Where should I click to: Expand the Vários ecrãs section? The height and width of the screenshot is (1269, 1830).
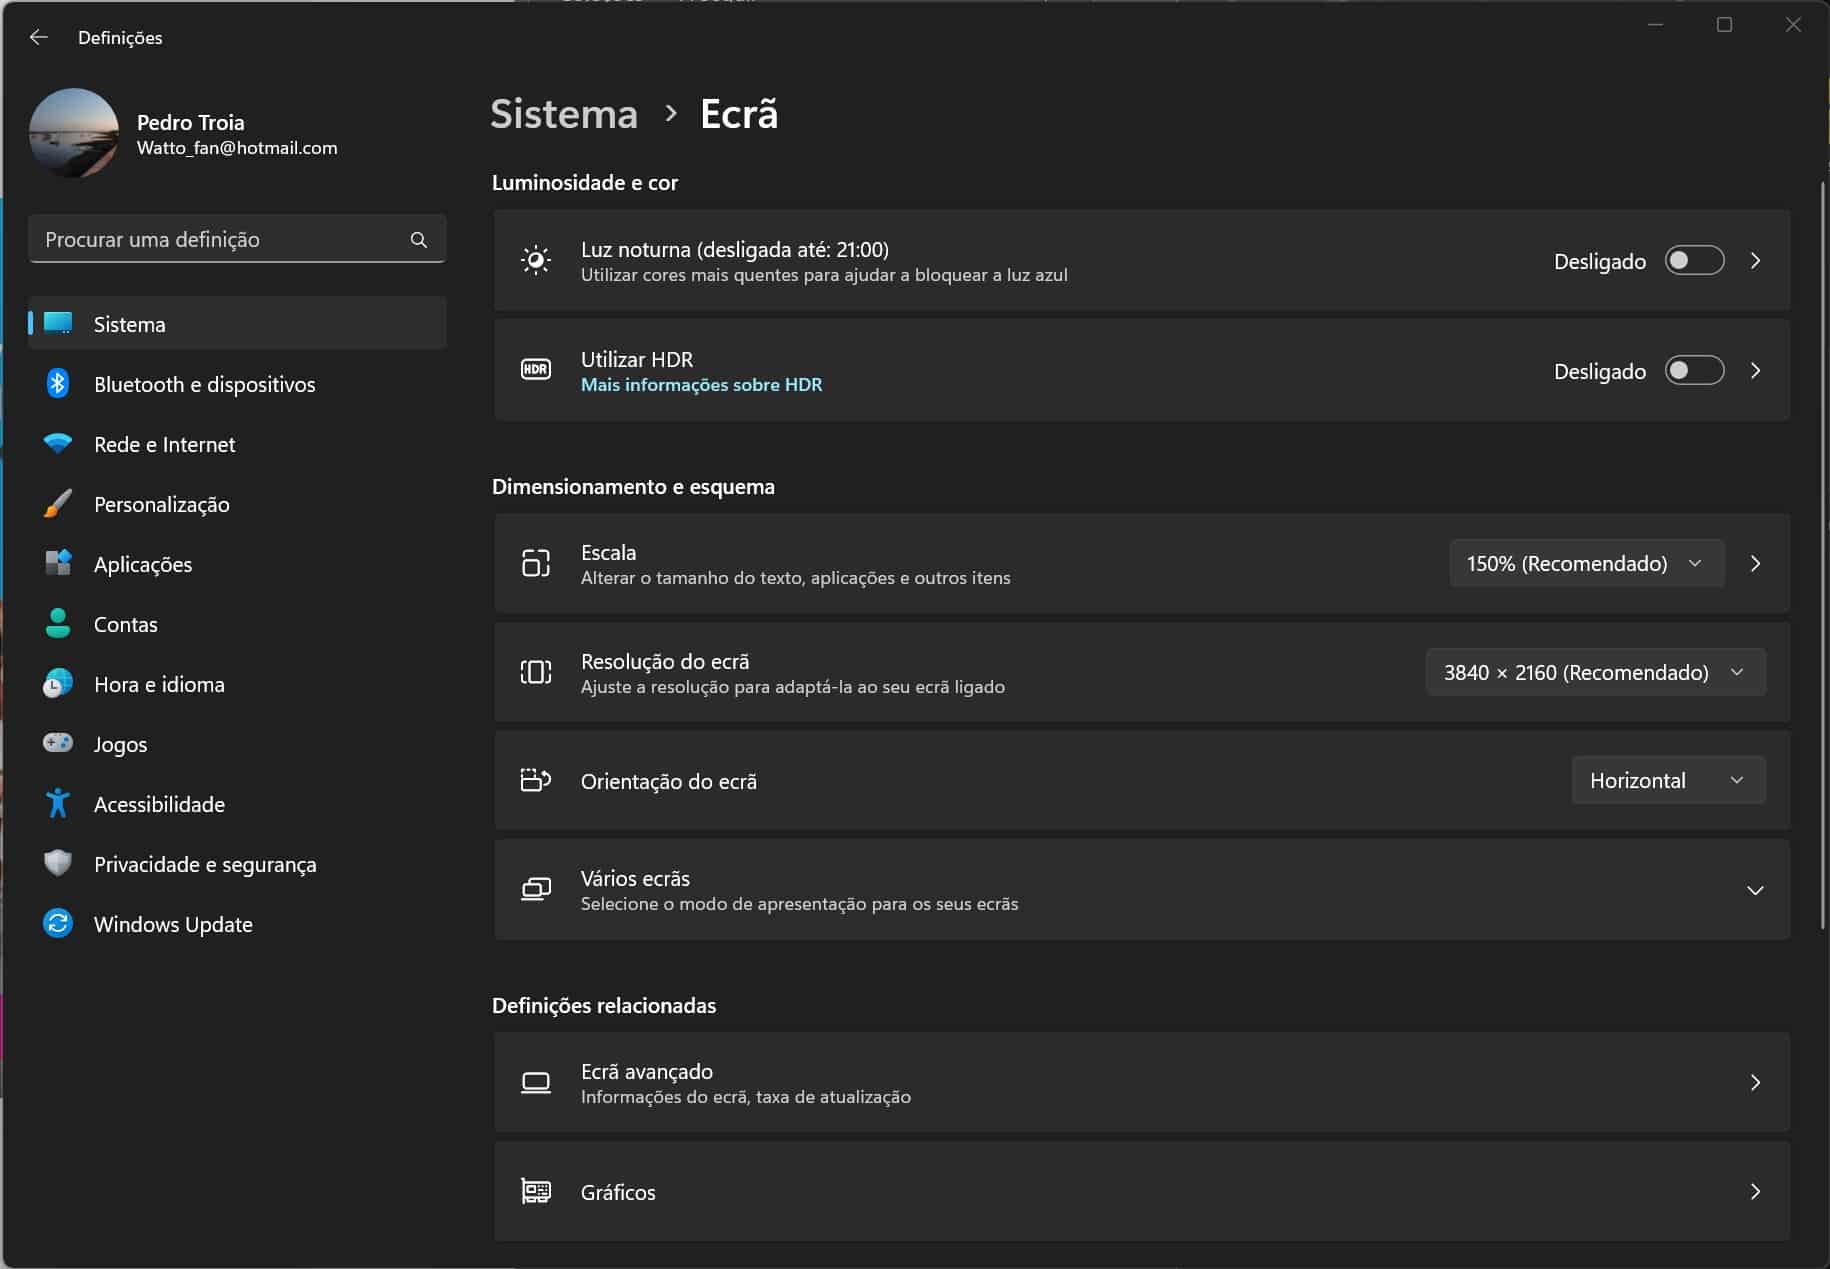pos(1754,890)
